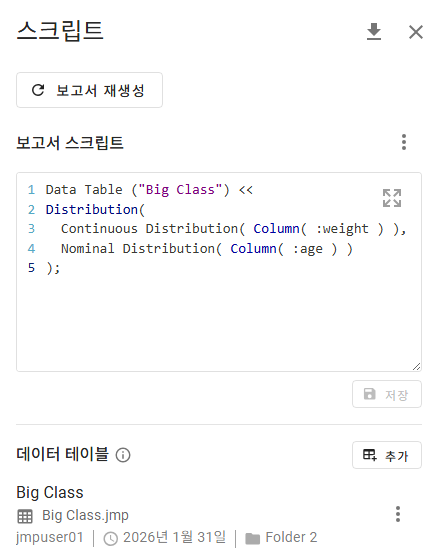Click 추가 to add a data table

tap(387, 455)
